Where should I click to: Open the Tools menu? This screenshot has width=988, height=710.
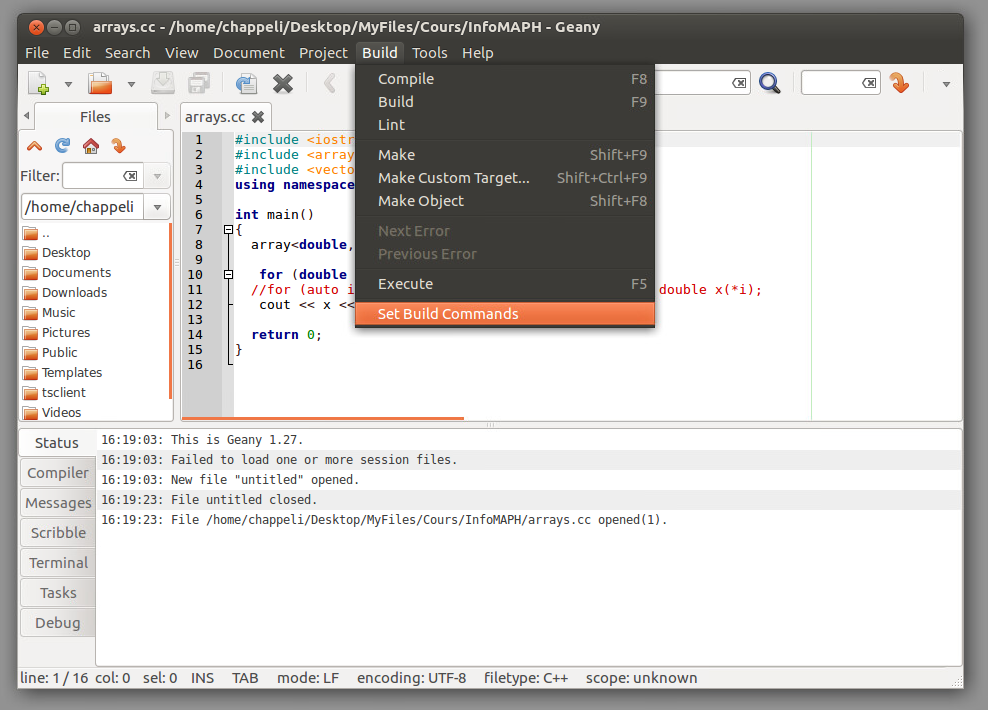pos(430,53)
